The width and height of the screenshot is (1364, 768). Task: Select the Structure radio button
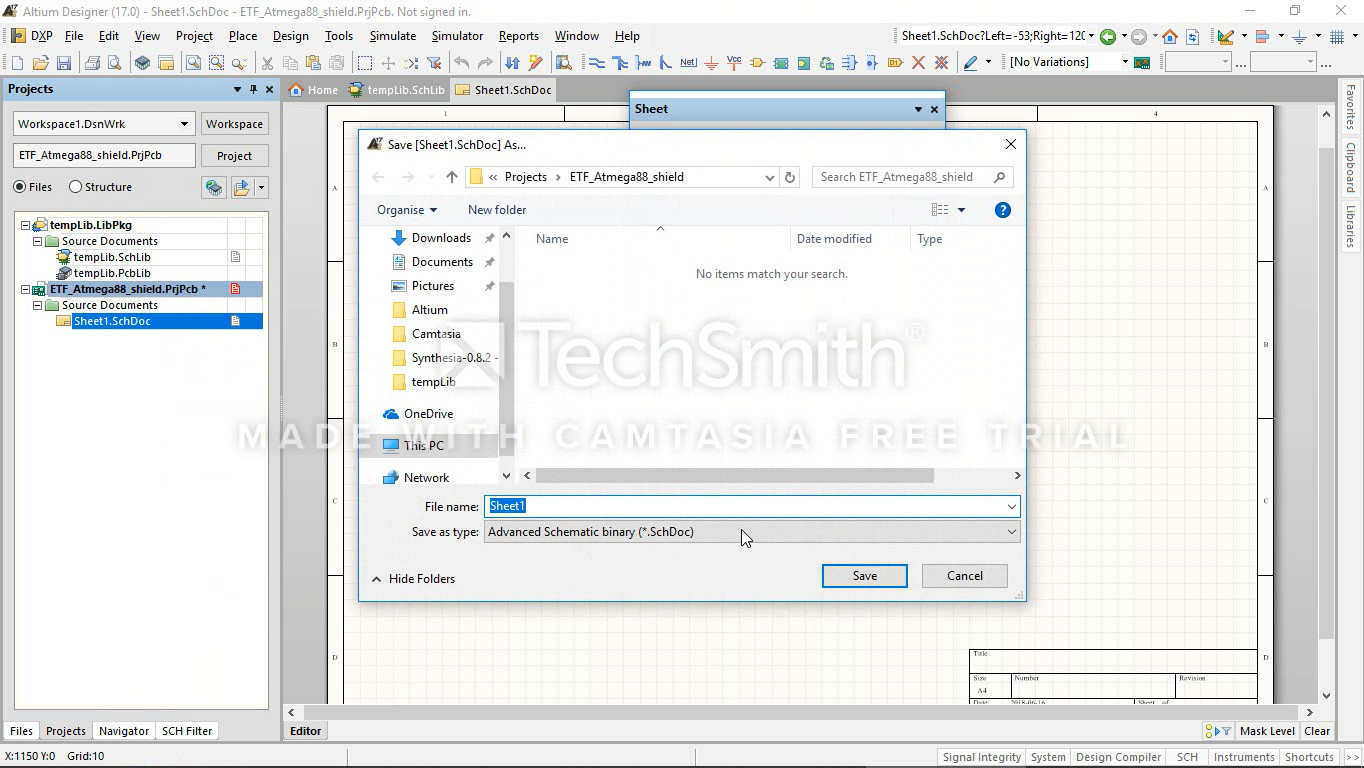point(75,187)
